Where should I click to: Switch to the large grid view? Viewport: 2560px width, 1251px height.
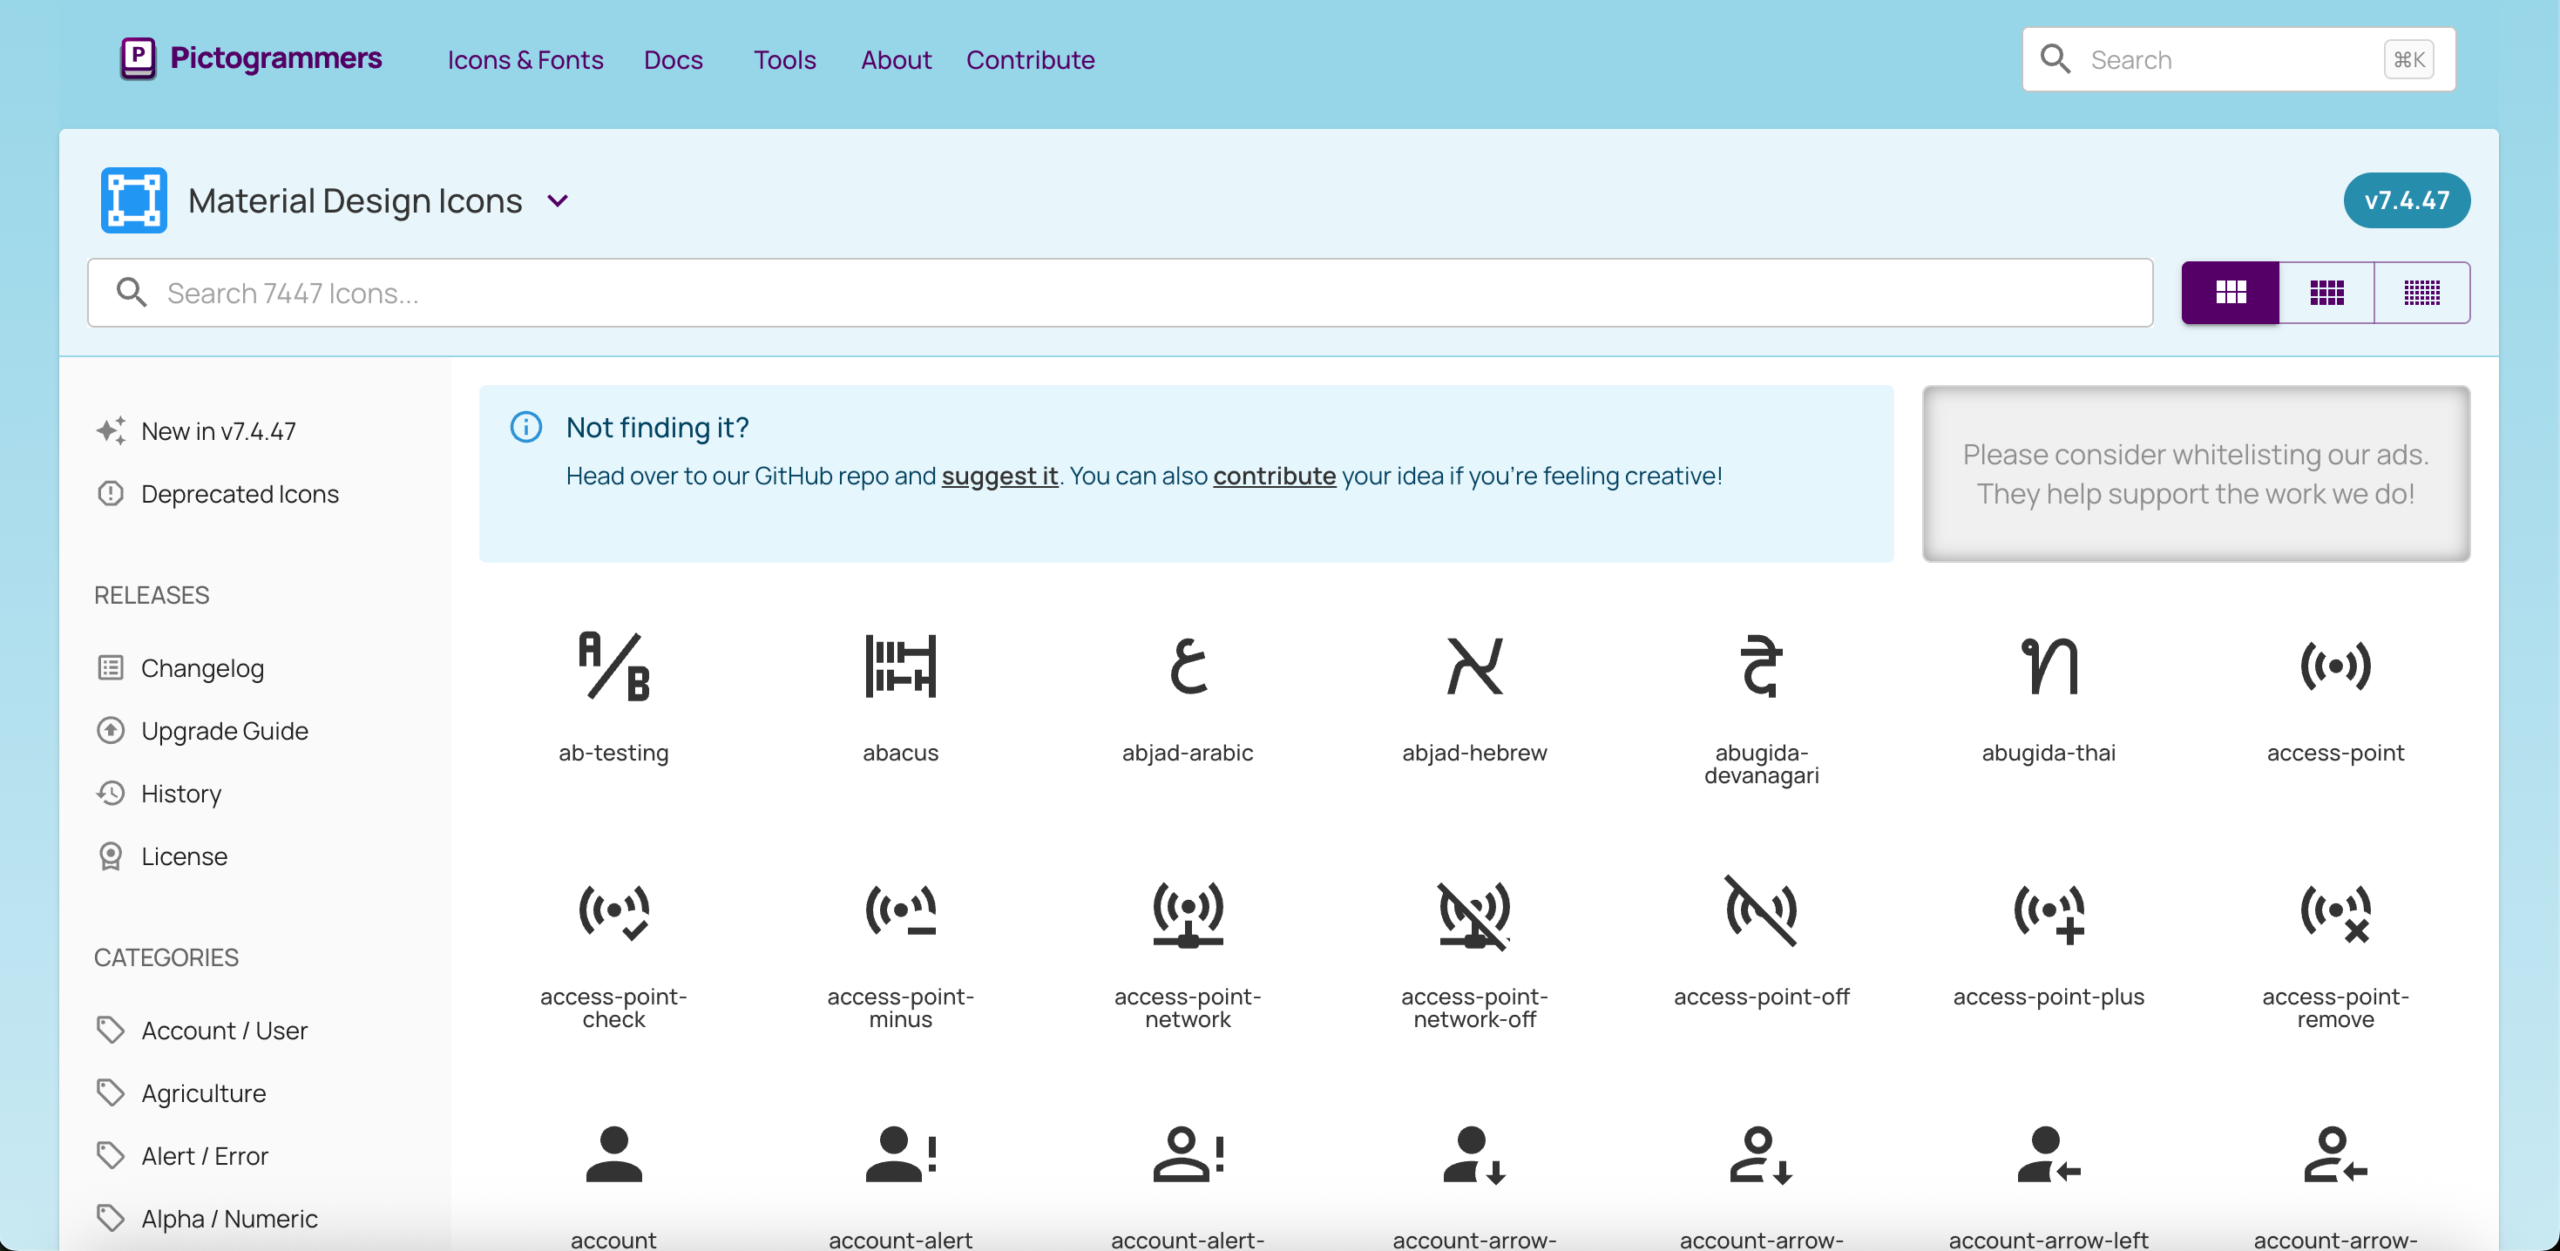pyautogui.click(x=2230, y=292)
